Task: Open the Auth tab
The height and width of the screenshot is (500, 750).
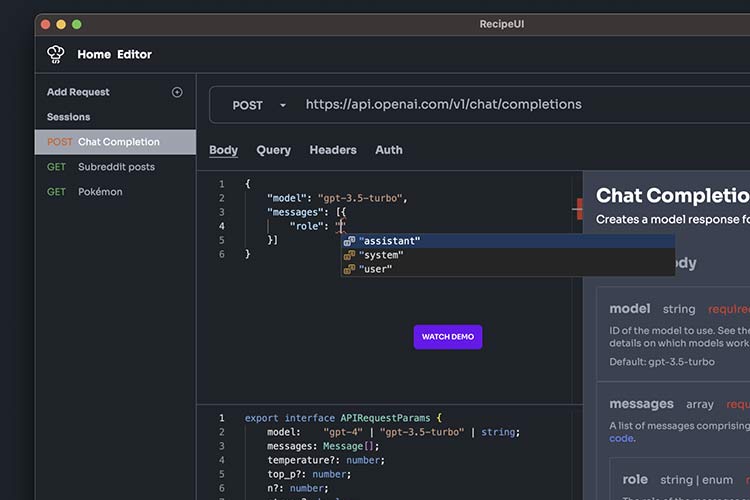Action: (x=389, y=150)
